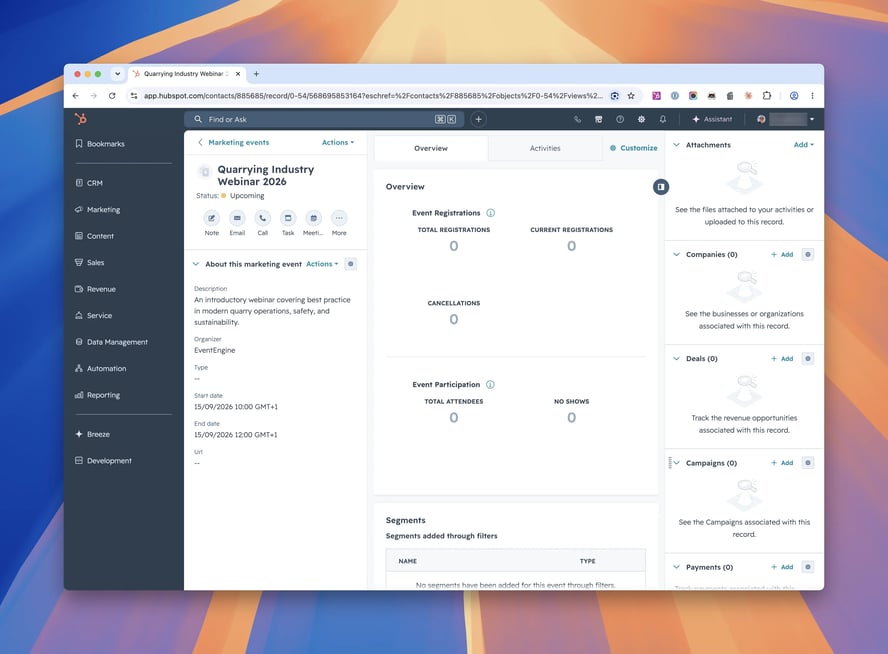Toggle the right sidebar collapse button

click(660, 187)
